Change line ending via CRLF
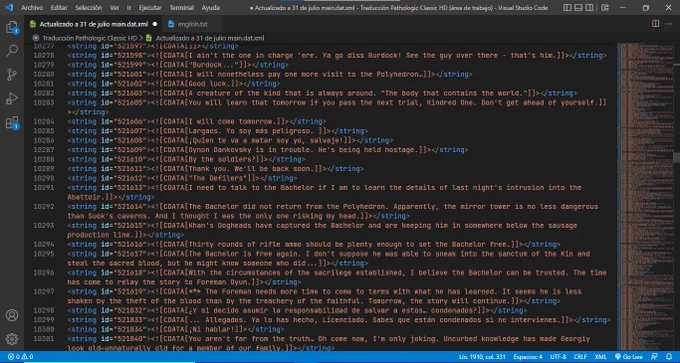 (580, 357)
